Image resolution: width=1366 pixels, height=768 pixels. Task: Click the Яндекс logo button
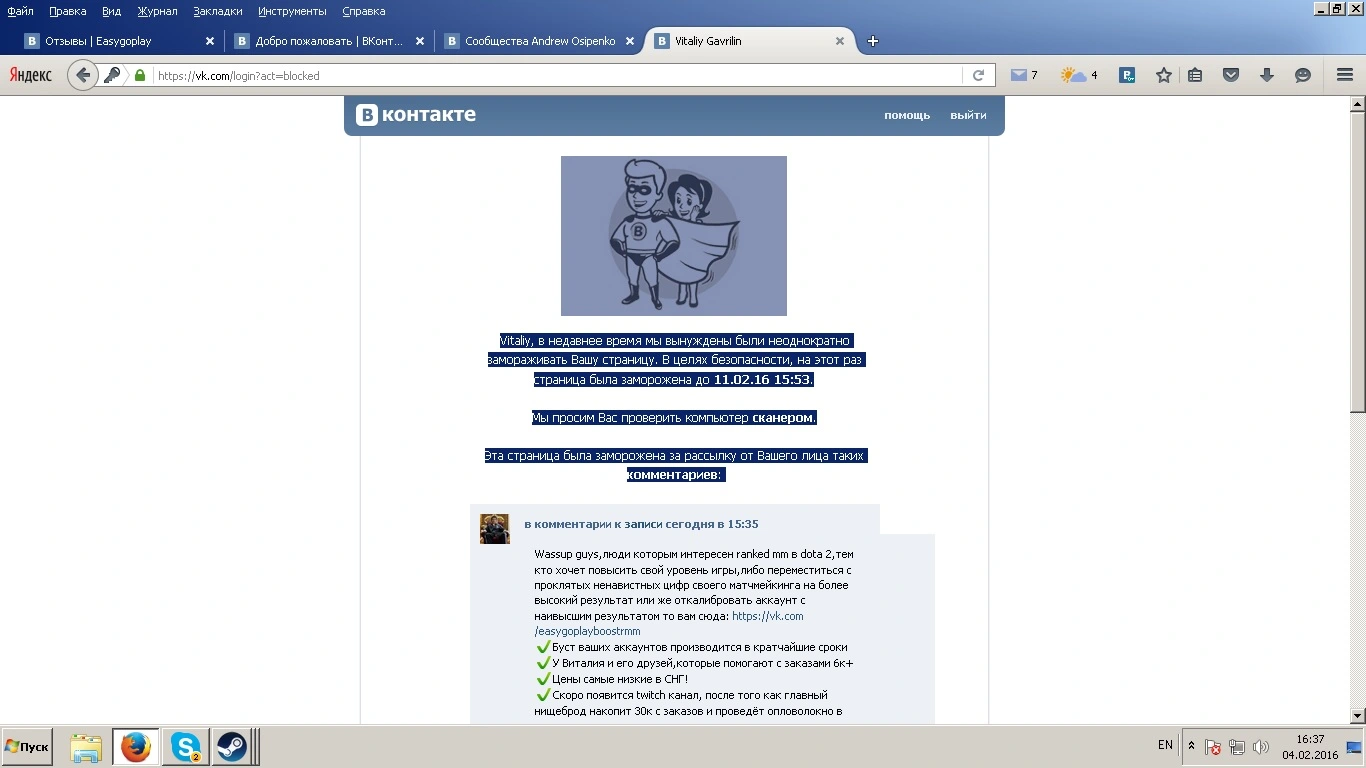pyautogui.click(x=31, y=75)
